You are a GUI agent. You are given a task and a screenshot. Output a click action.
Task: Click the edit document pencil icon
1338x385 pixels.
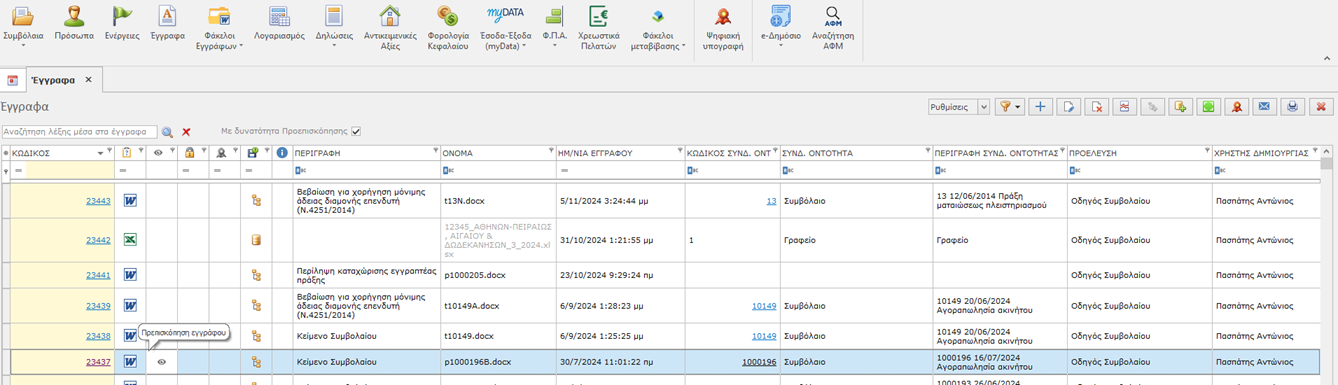click(1069, 106)
